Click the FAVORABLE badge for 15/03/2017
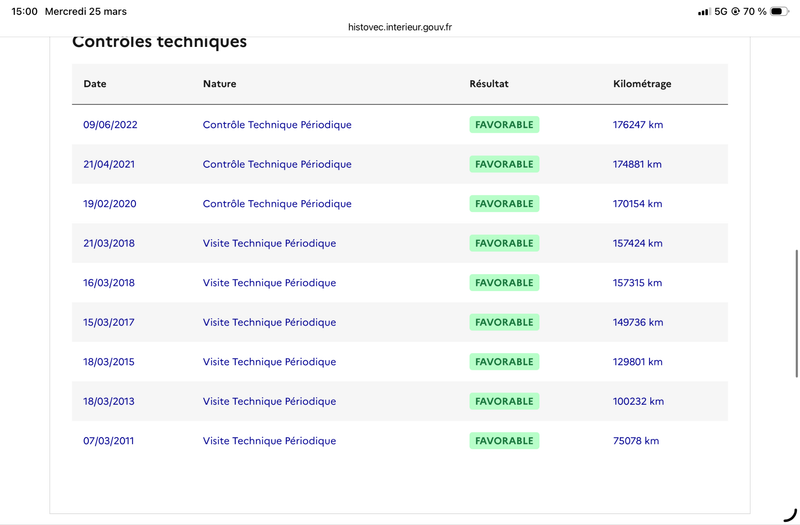 (x=504, y=322)
